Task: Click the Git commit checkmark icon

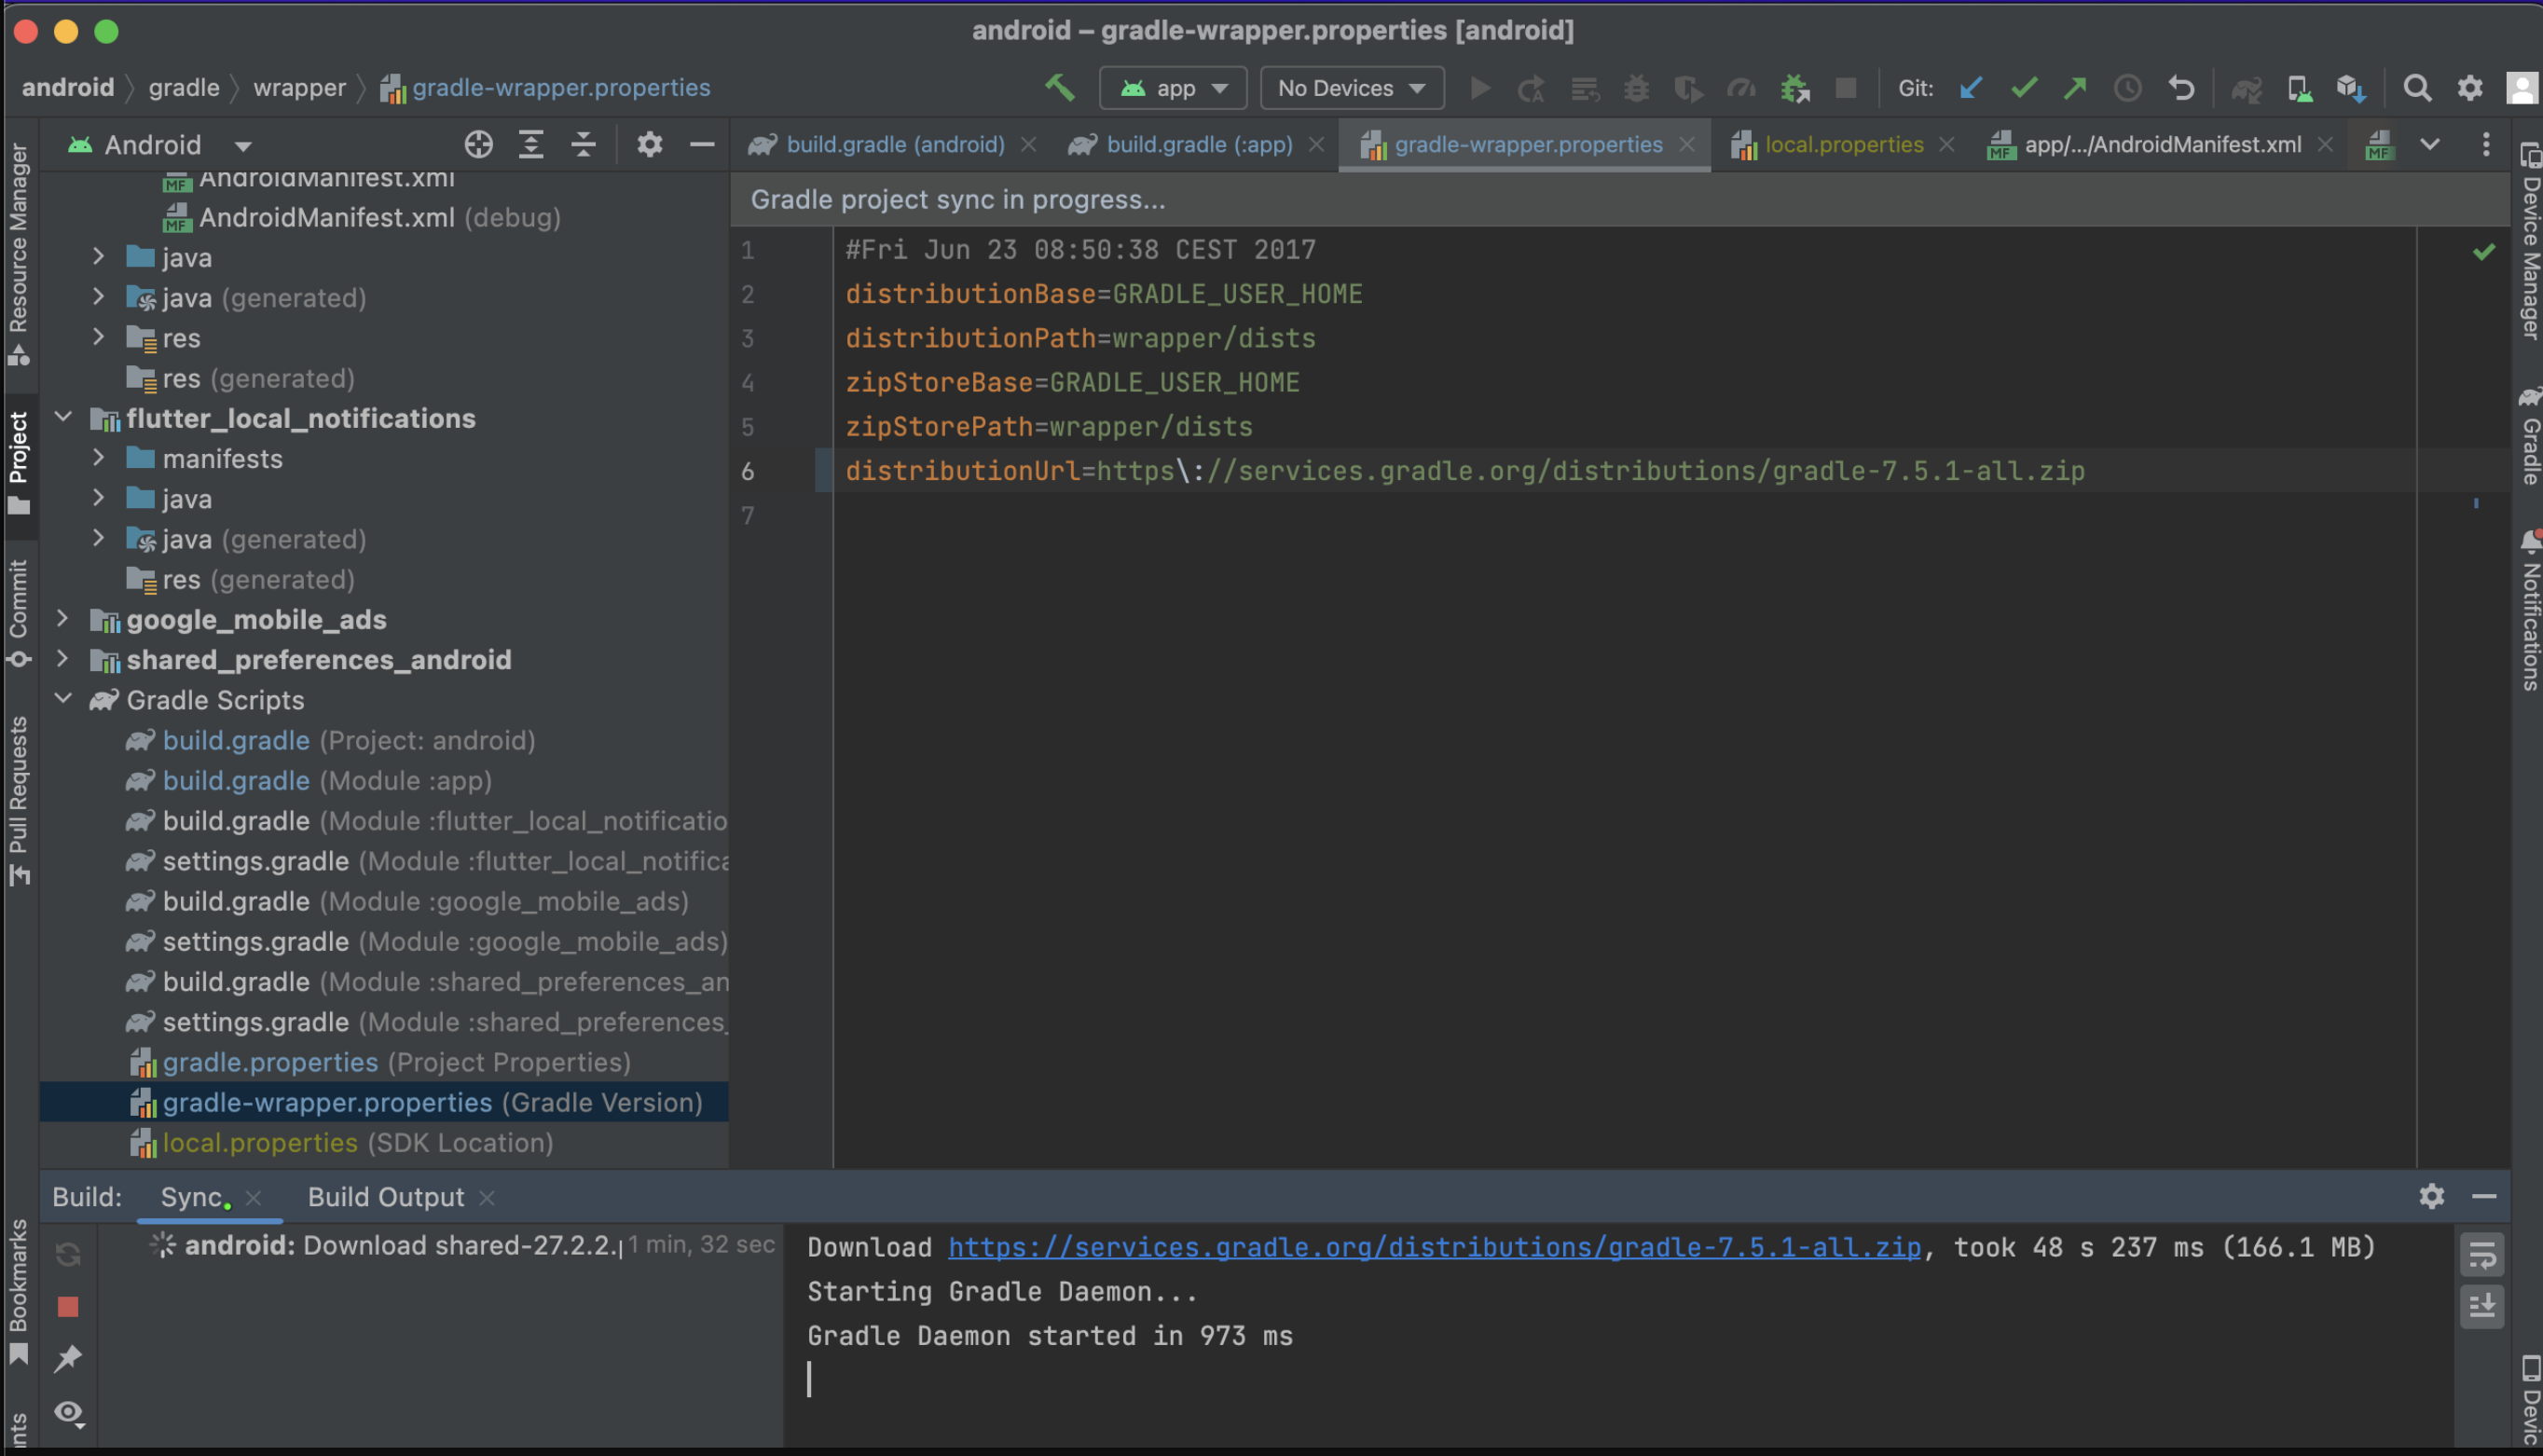Action: [2023, 88]
